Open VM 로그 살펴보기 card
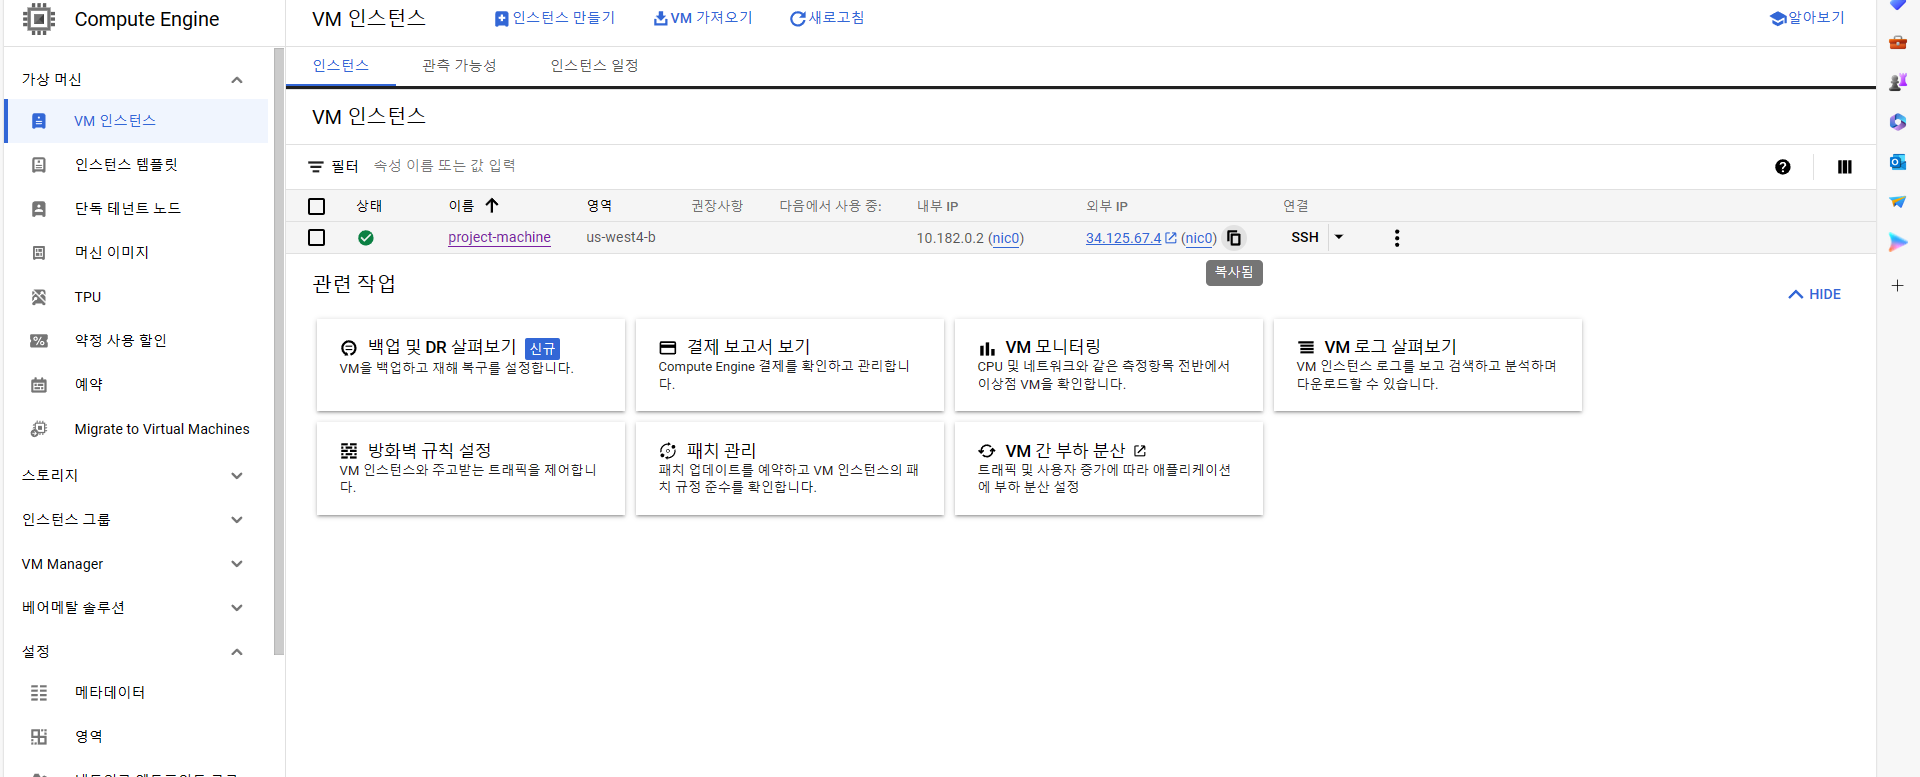The height and width of the screenshot is (777, 1920). pyautogui.click(x=1428, y=365)
